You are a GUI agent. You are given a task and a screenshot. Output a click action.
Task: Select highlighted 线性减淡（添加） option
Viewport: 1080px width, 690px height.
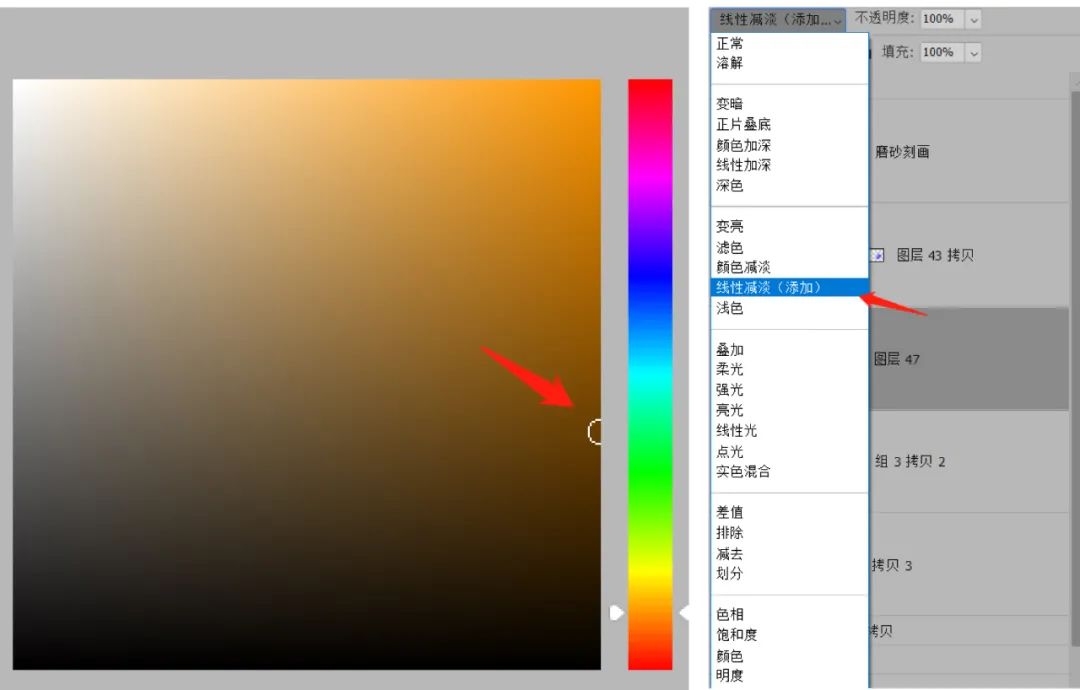(x=768, y=288)
